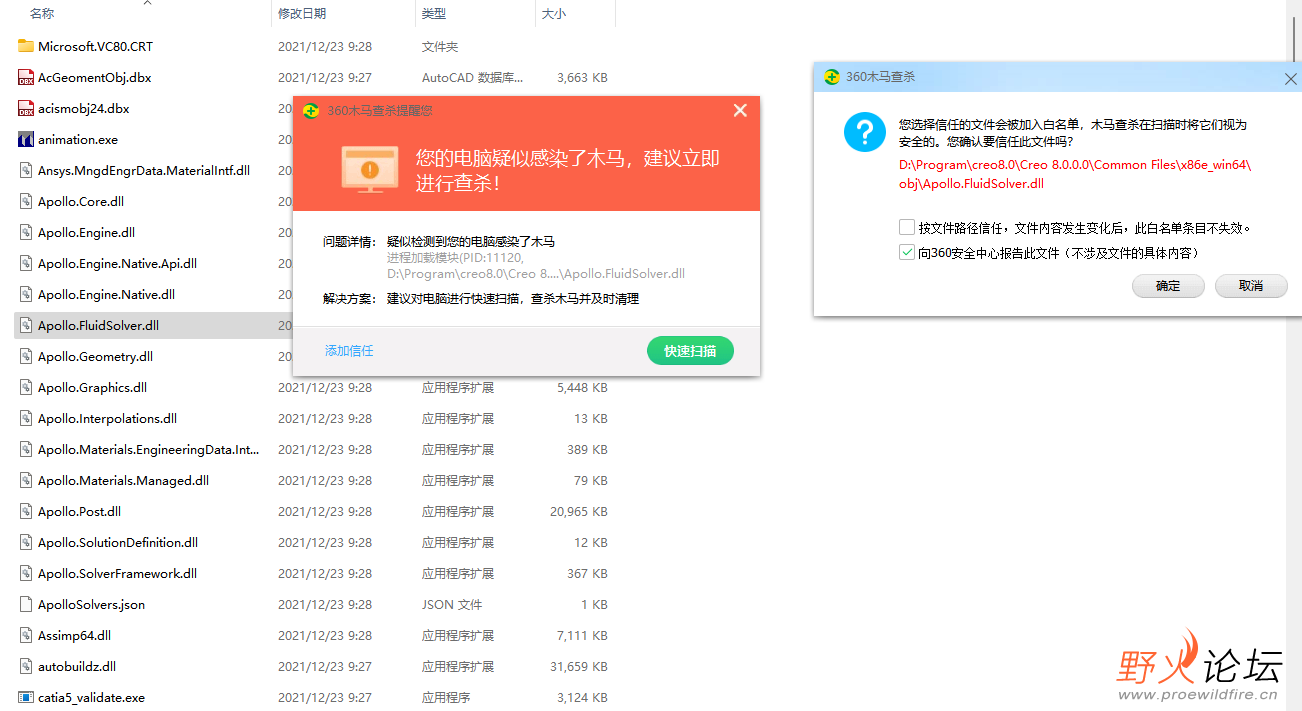Click the acismobj24.dbx file icon

26,108
